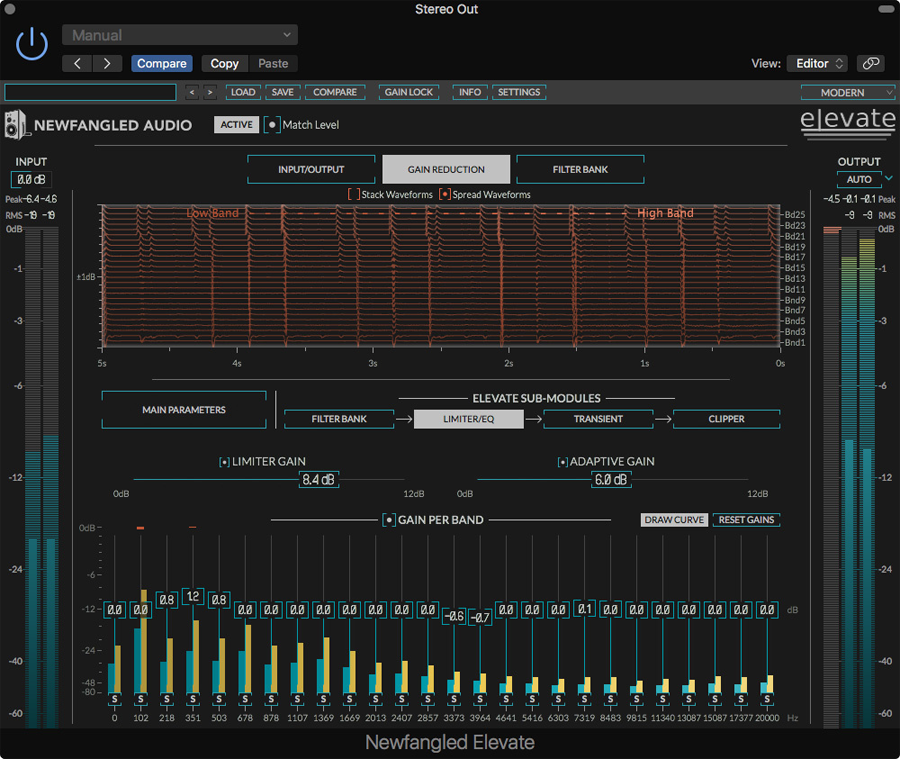This screenshot has width=900, height=759.
Task: Expand the output AUTO chevron
Action: click(x=889, y=179)
